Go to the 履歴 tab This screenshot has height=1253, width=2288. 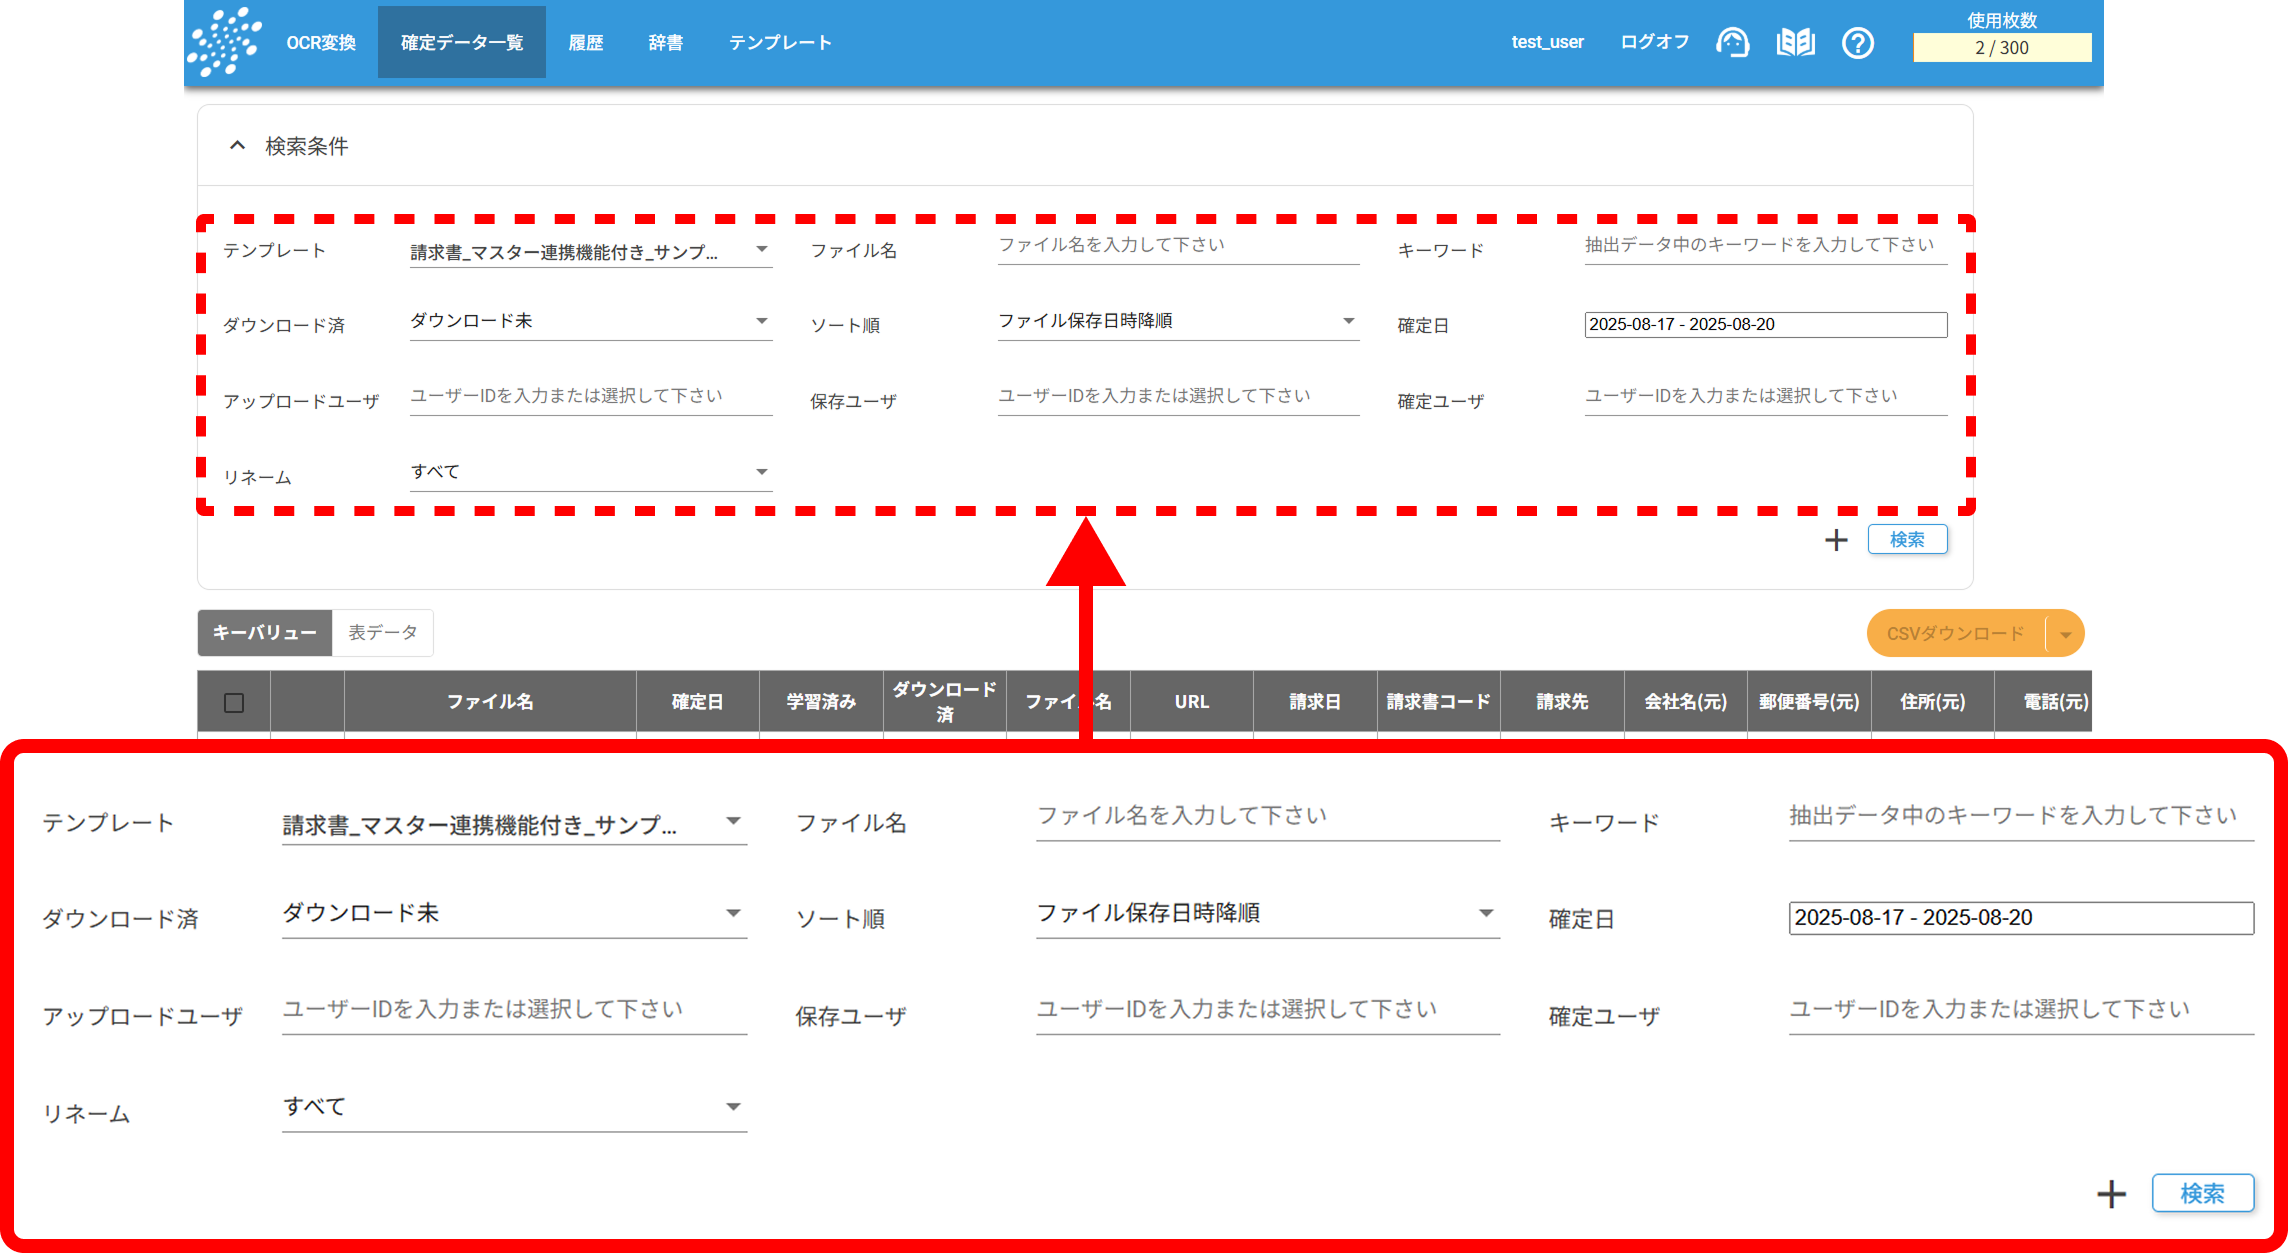coord(586,42)
